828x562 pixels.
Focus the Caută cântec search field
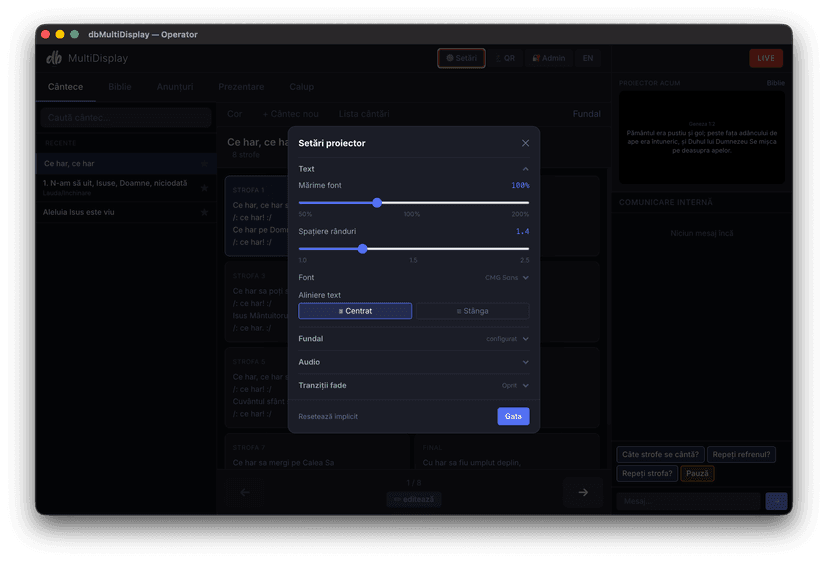tap(126, 117)
